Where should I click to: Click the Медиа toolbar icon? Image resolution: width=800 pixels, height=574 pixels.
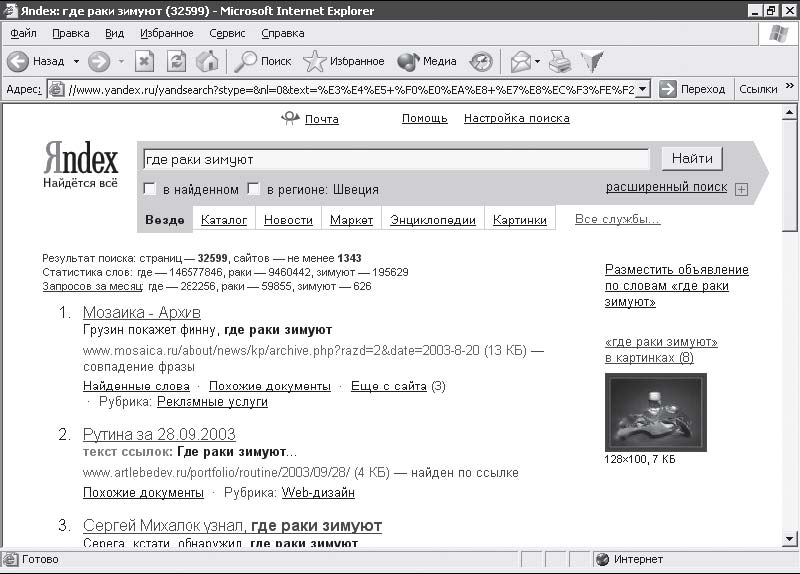coord(409,61)
